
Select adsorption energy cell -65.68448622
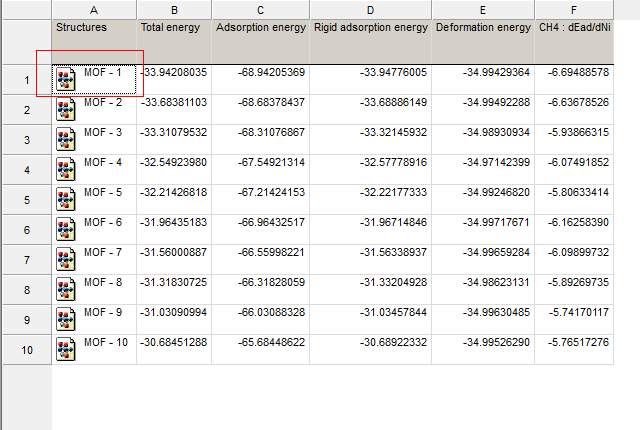point(260,350)
